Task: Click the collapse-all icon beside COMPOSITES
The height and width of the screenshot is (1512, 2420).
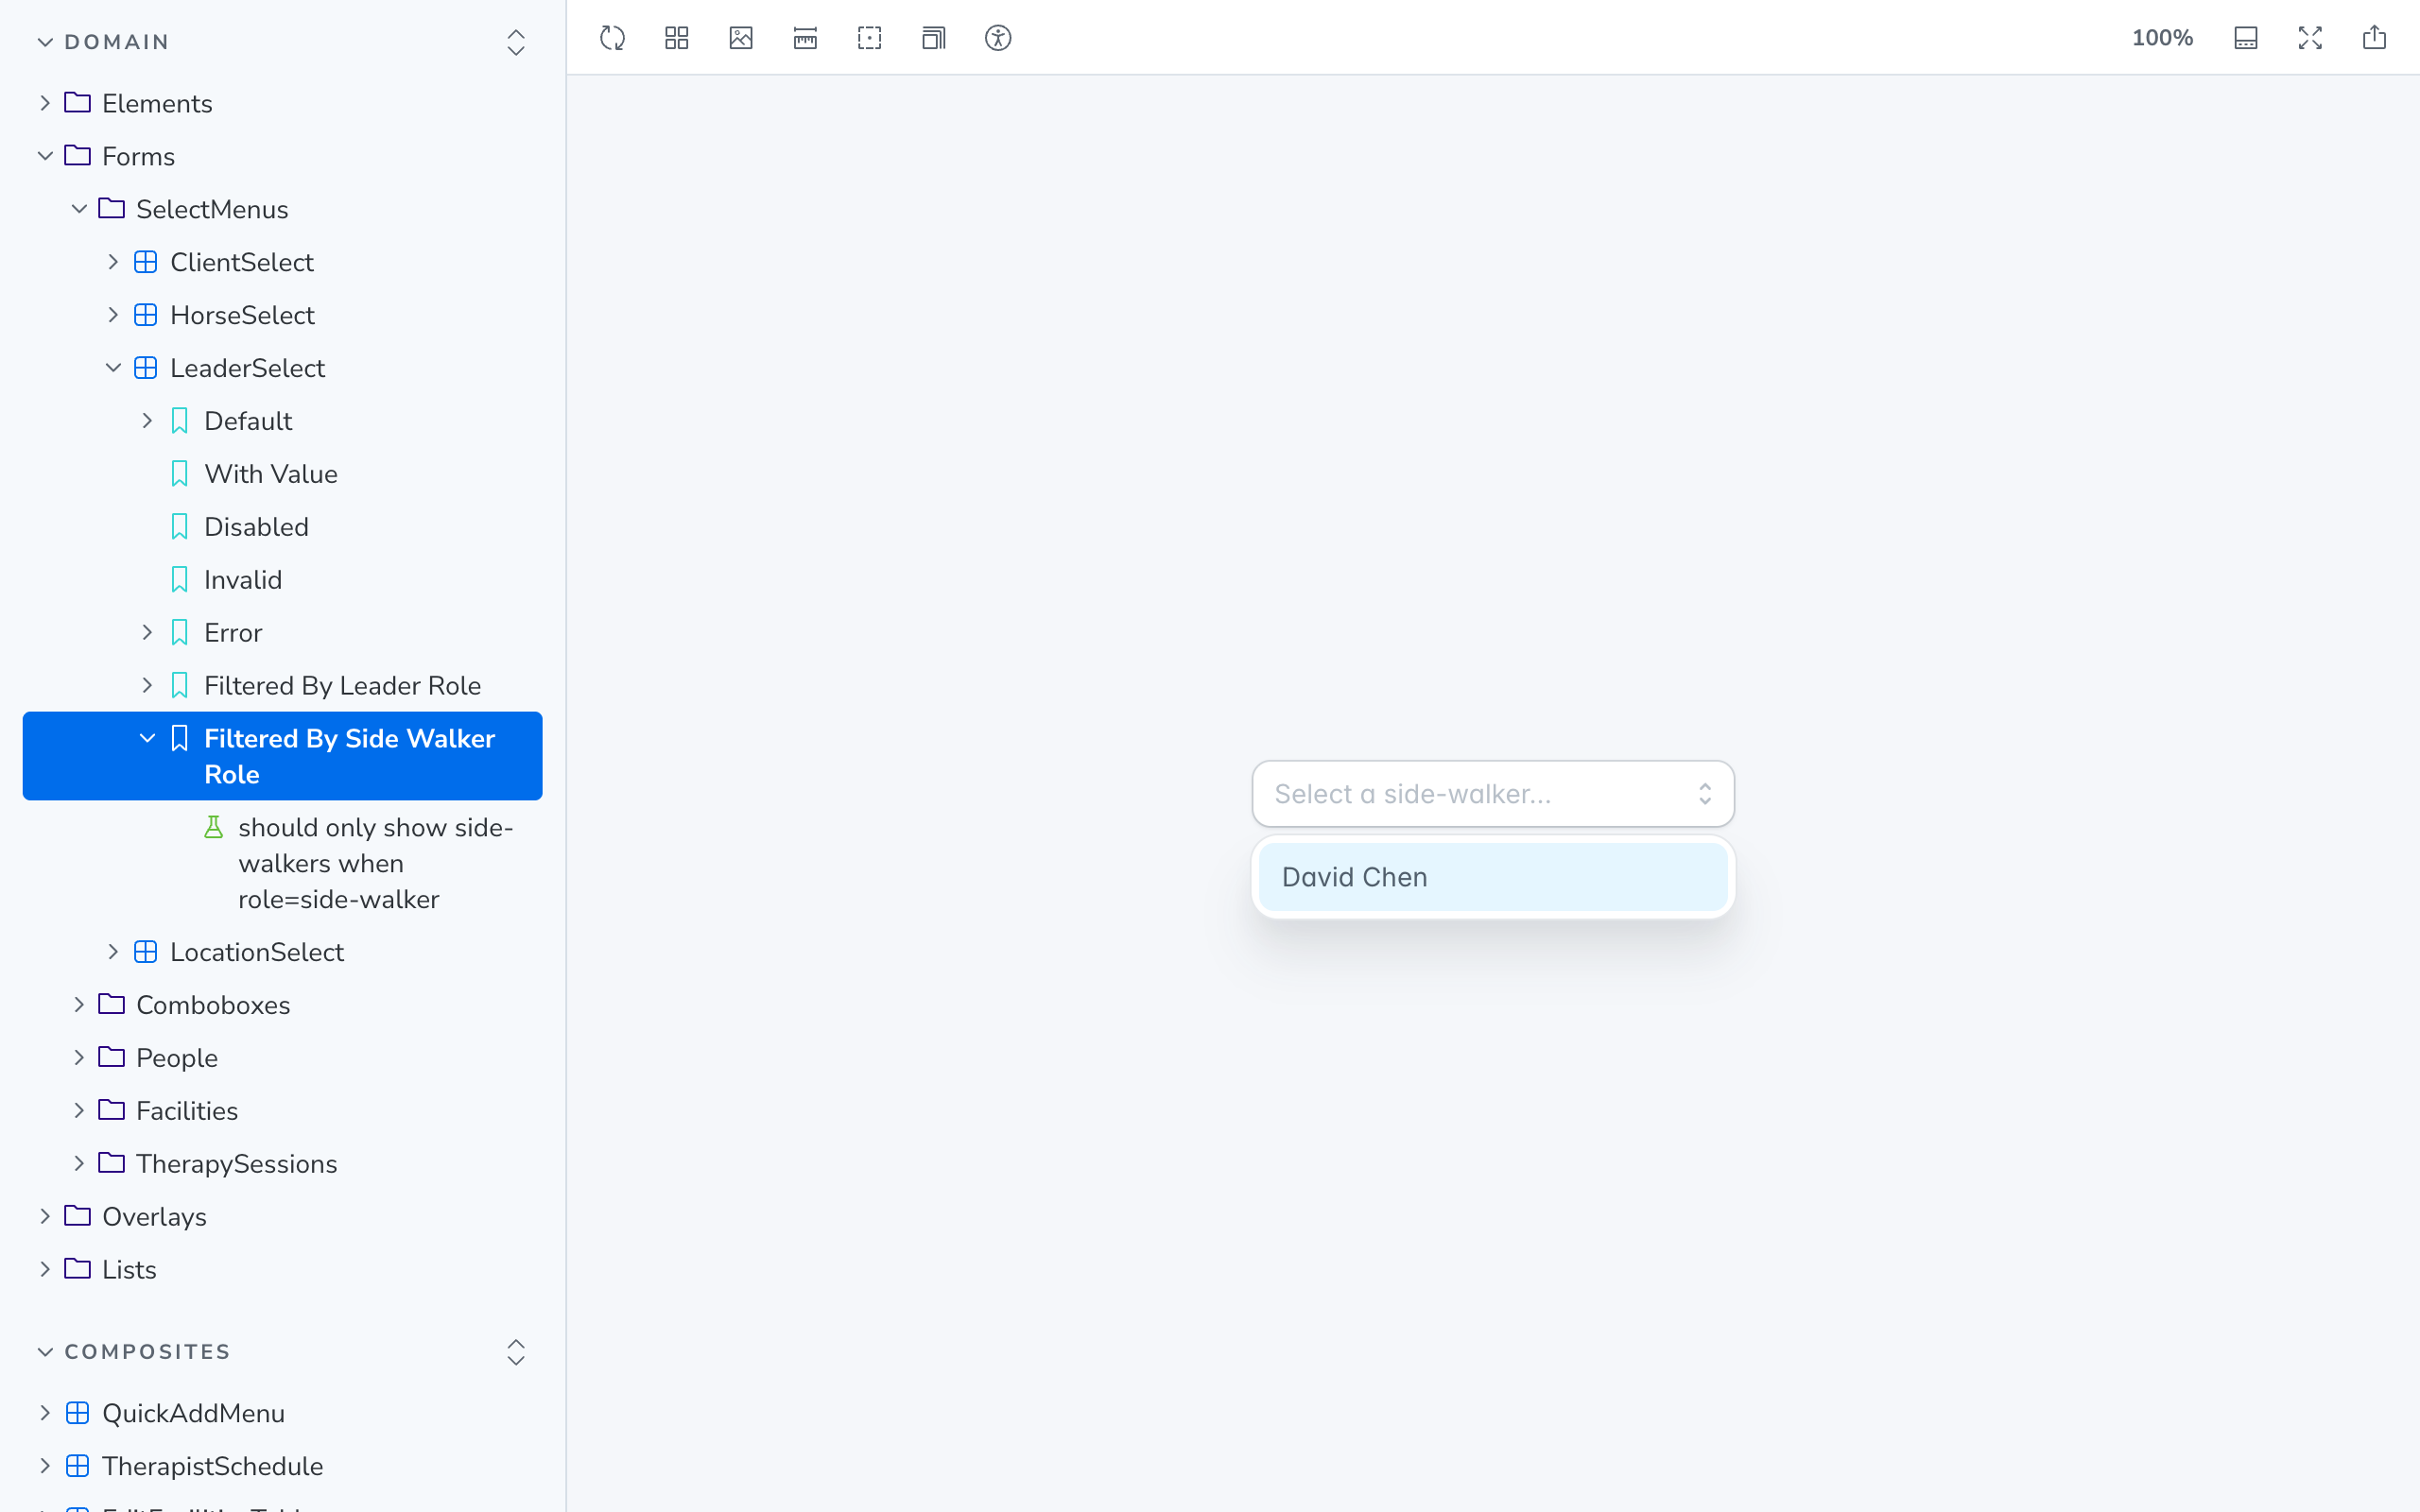Action: pyautogui.click(x=516, y=1352)
